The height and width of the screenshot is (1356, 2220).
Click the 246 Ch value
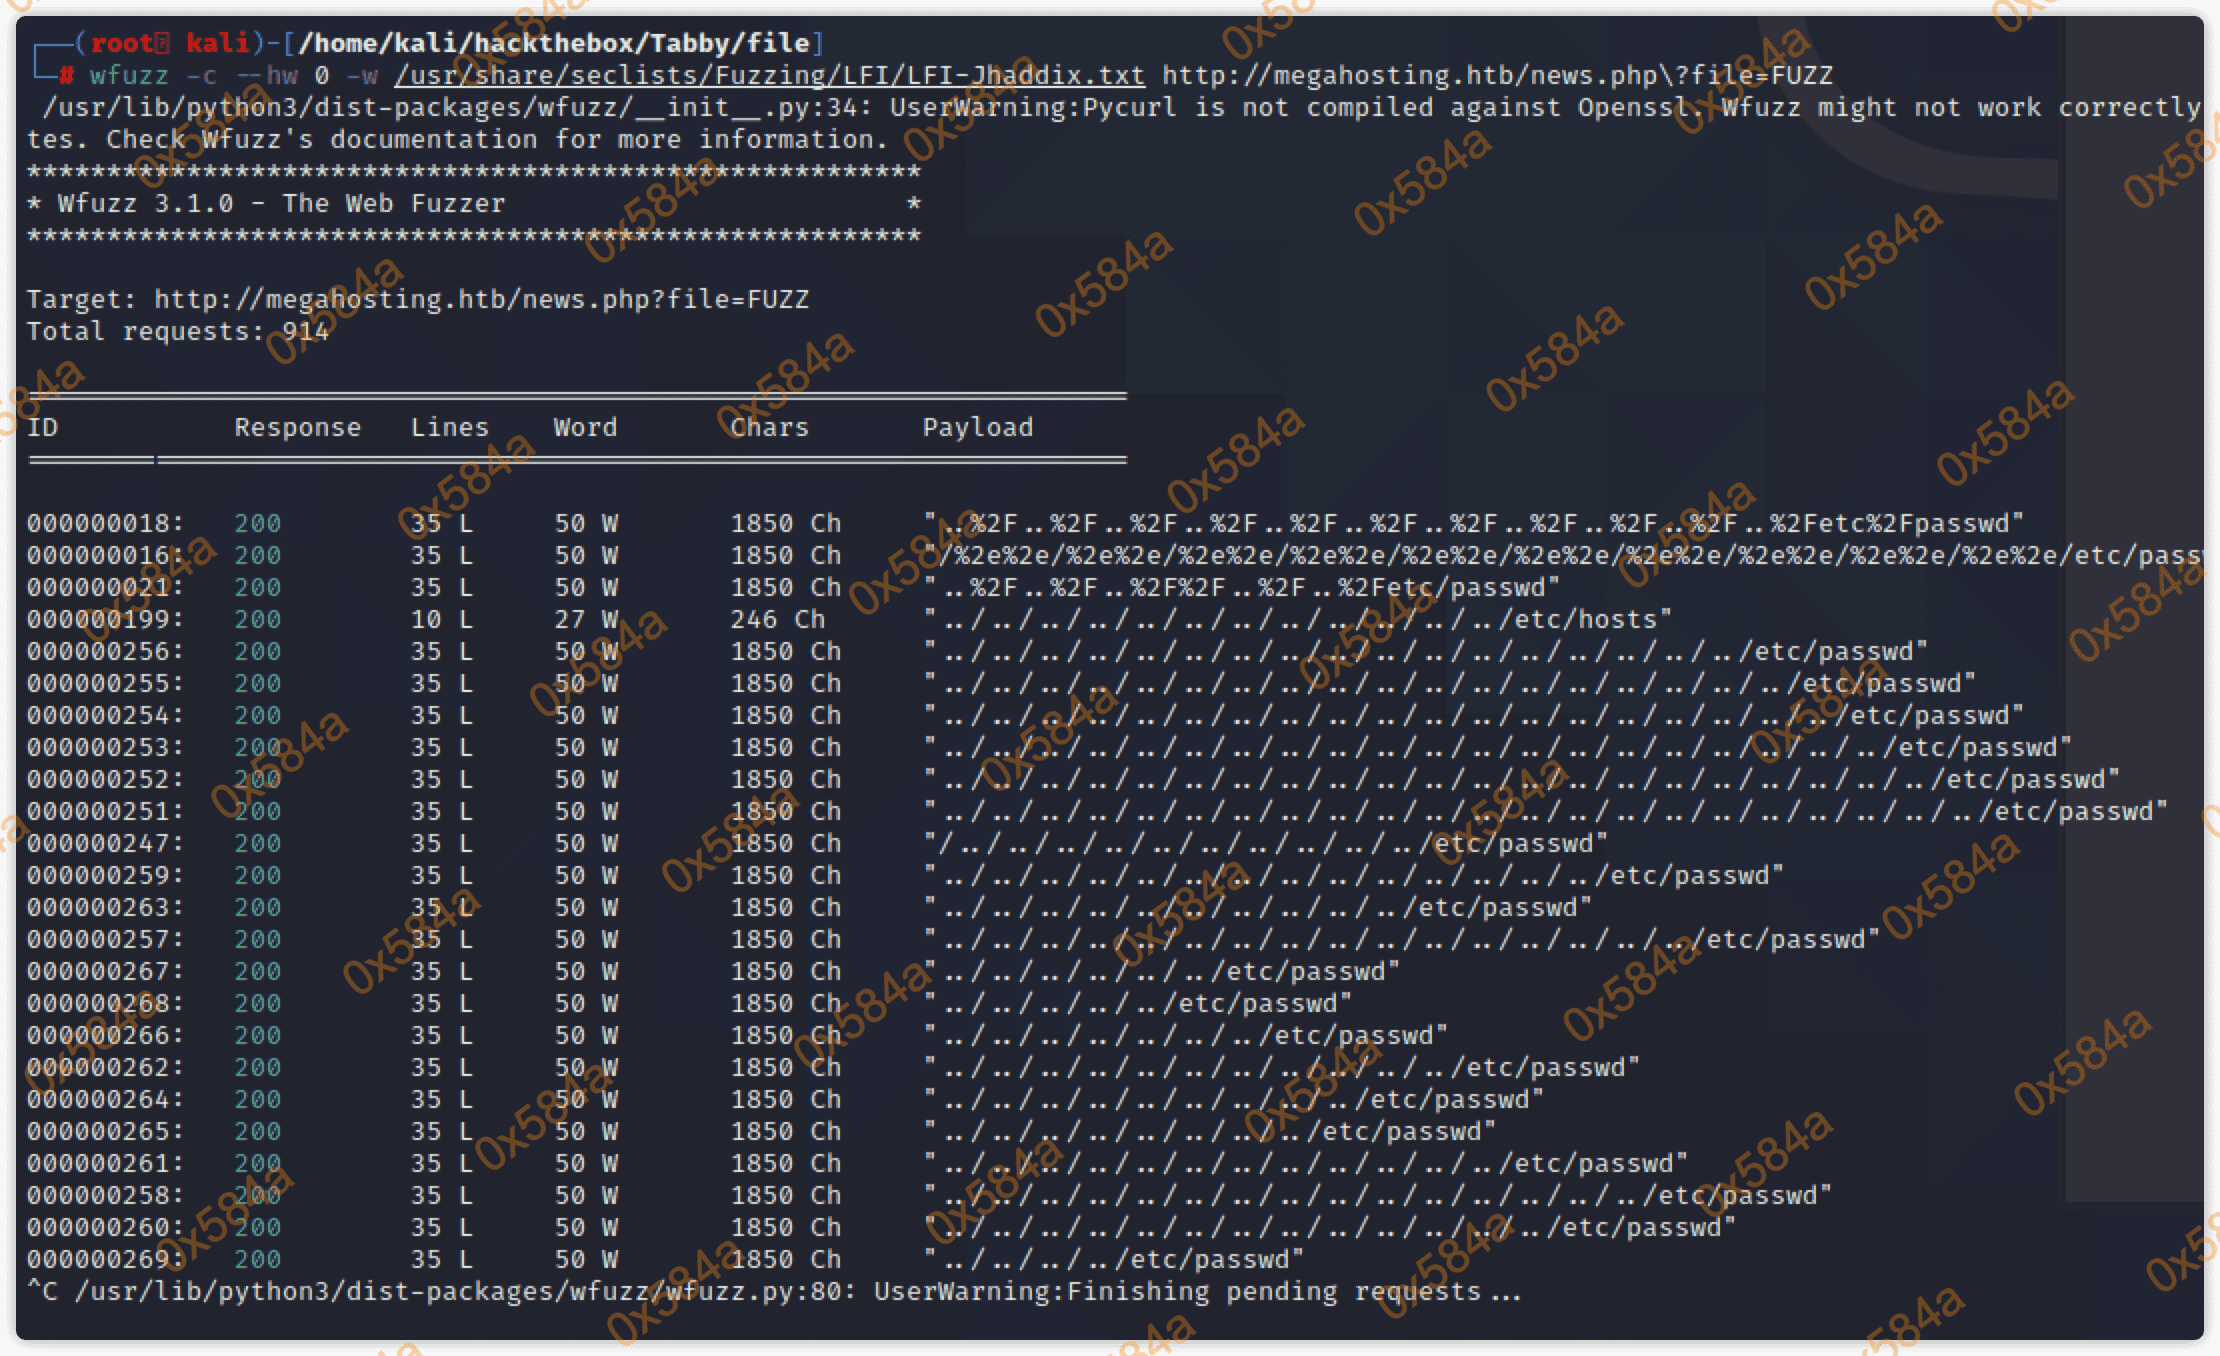coord(777,619)
